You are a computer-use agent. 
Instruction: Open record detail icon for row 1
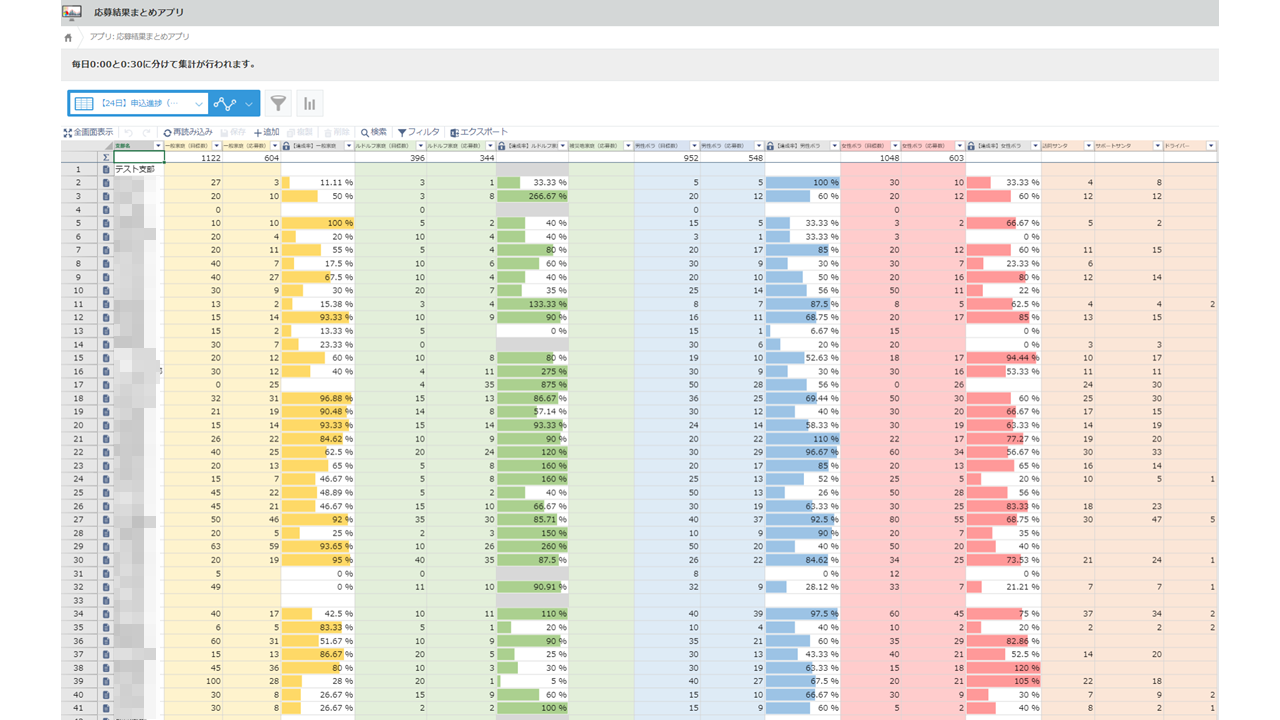(105, 170)
